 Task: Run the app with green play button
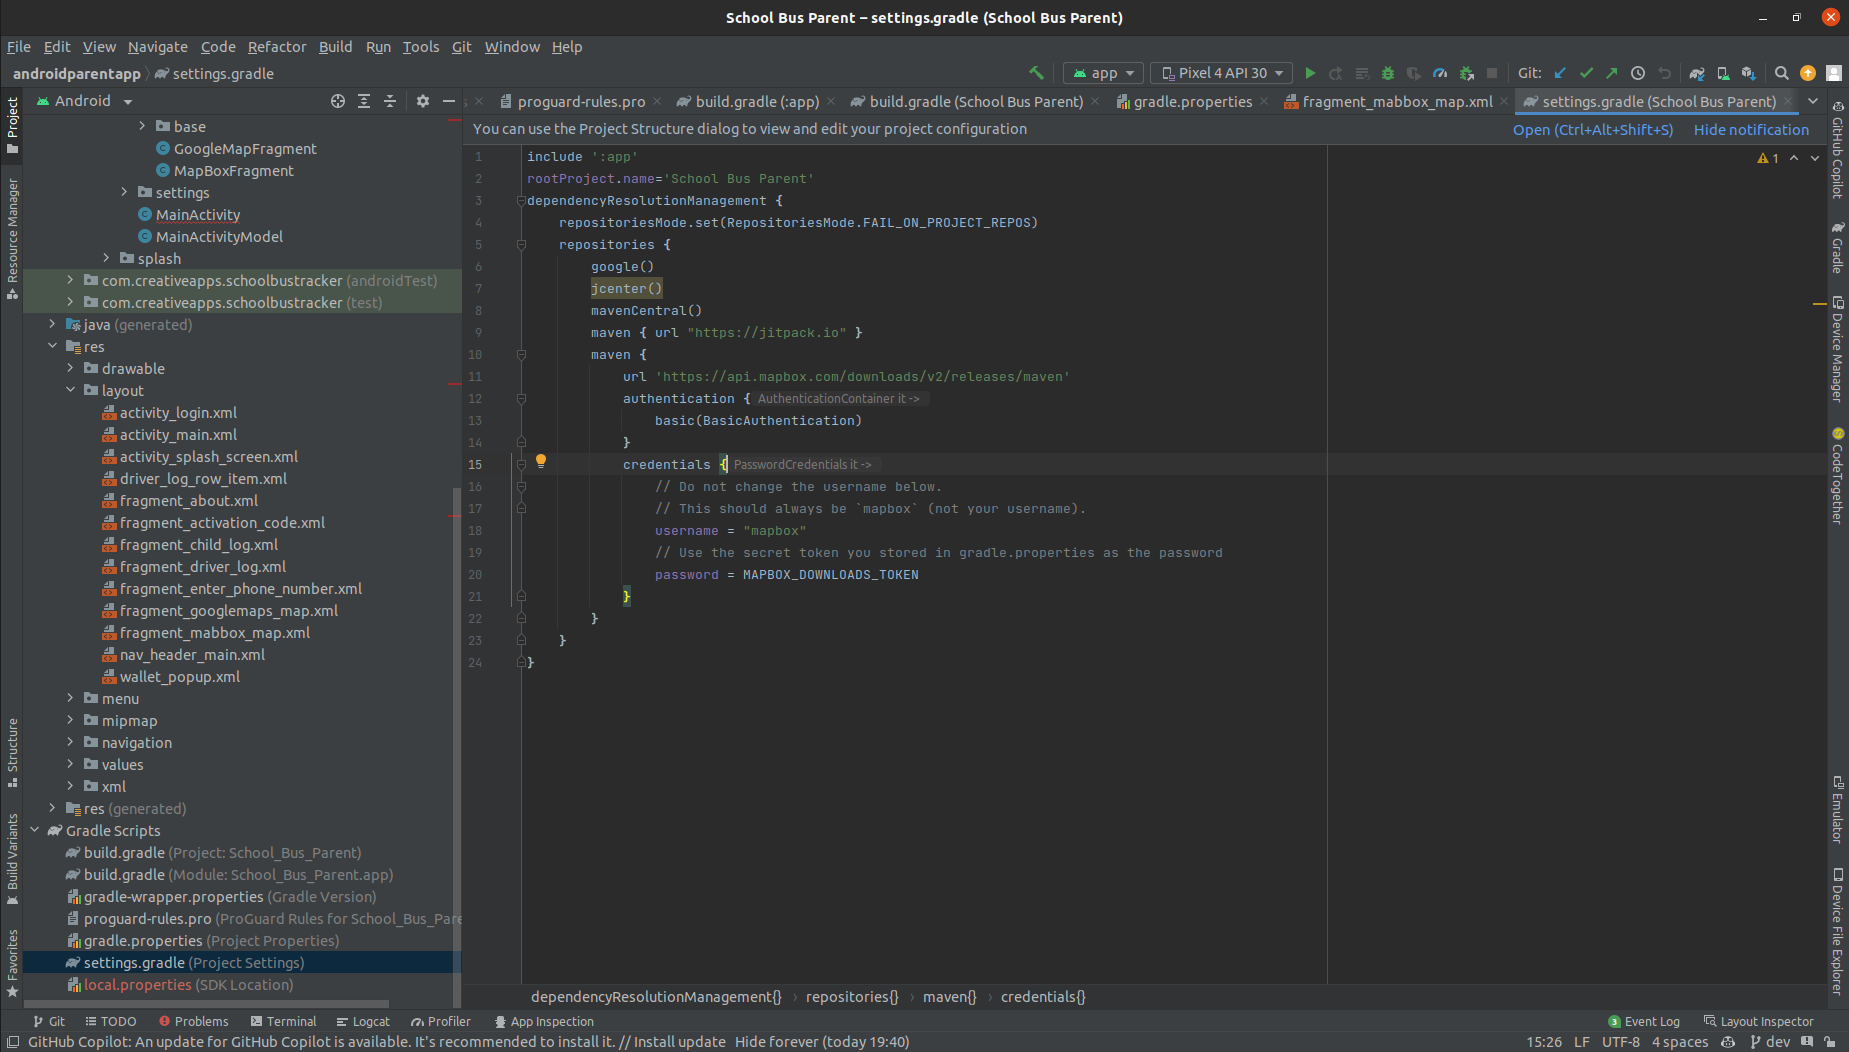point(1310,73)
